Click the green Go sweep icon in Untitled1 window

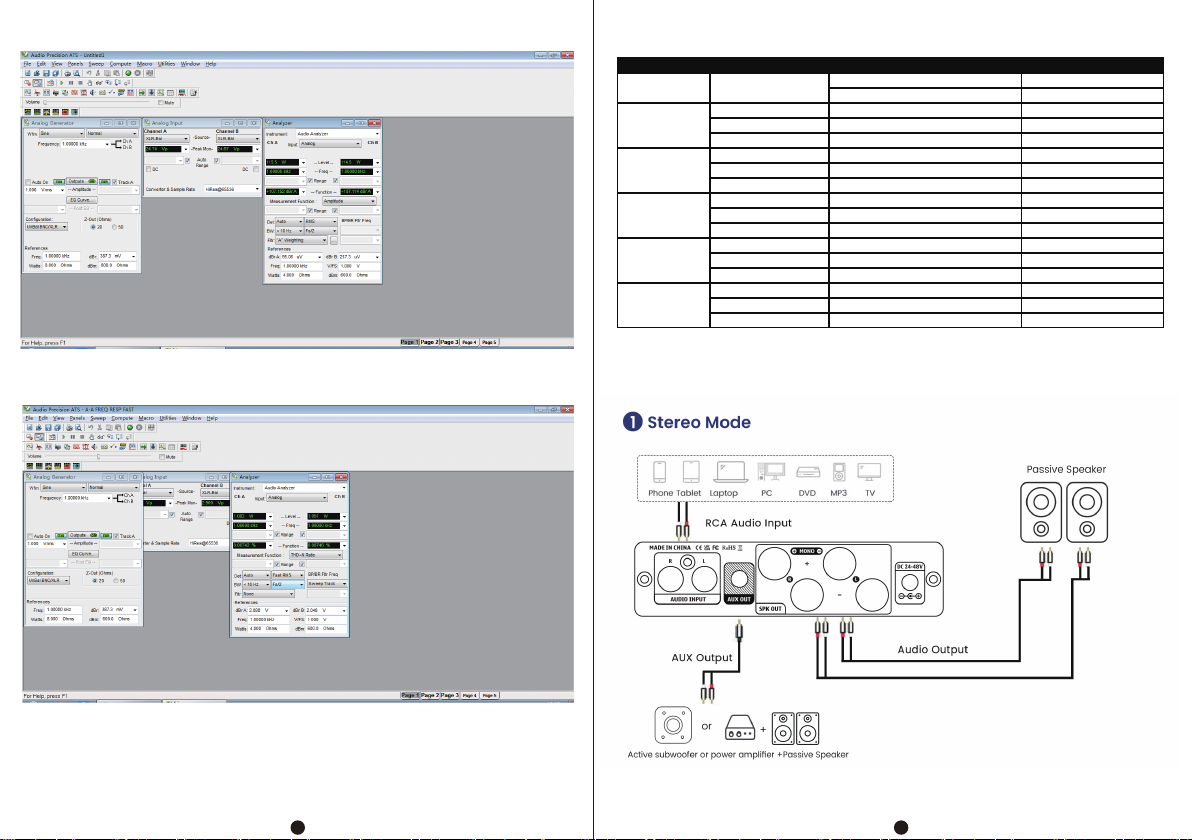pyautogui.click(x=129, y=73)
